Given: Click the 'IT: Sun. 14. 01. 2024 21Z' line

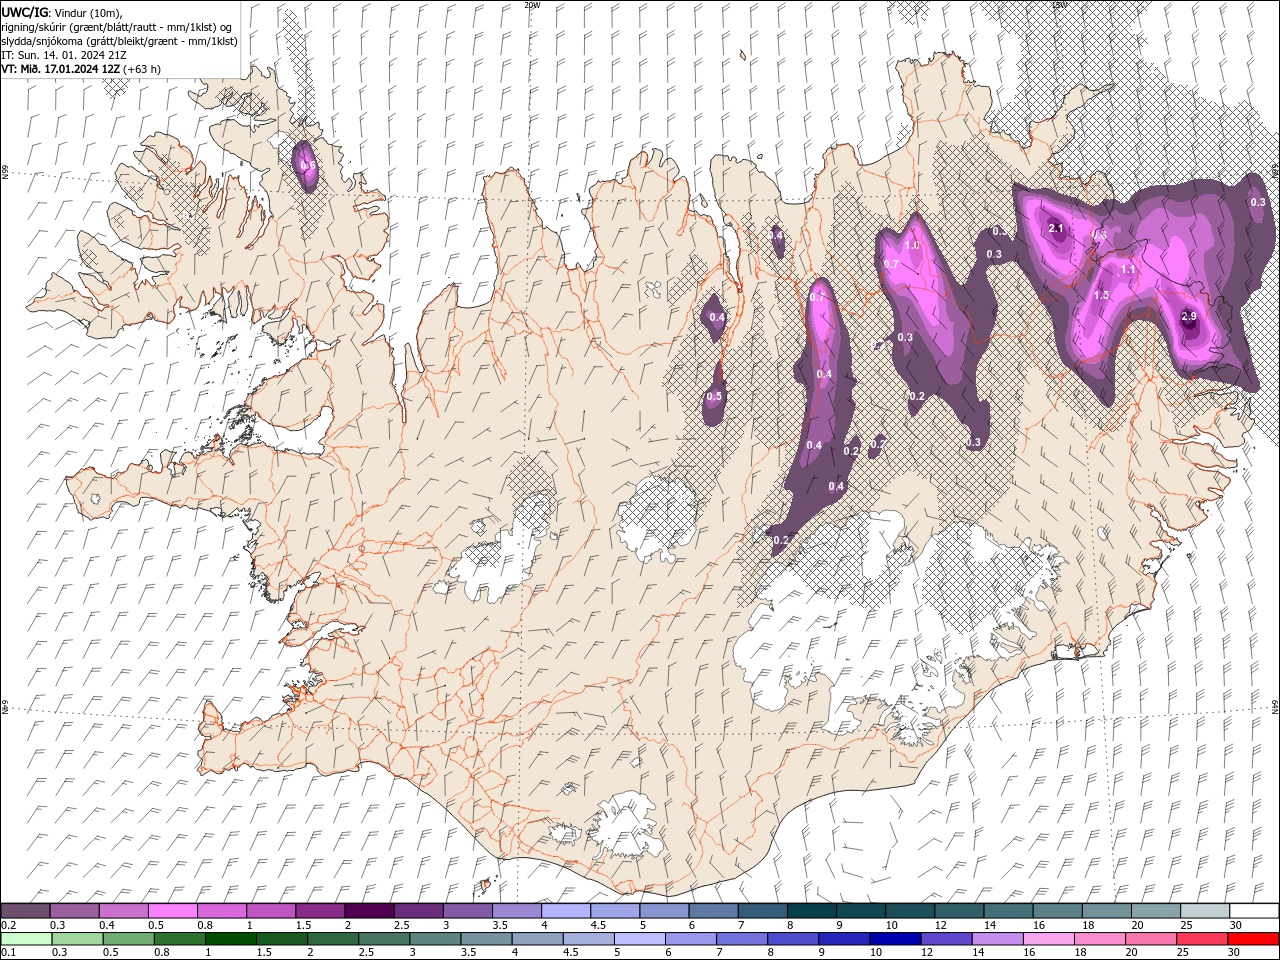Looking at the screenshot, I should tap(62, 55).
